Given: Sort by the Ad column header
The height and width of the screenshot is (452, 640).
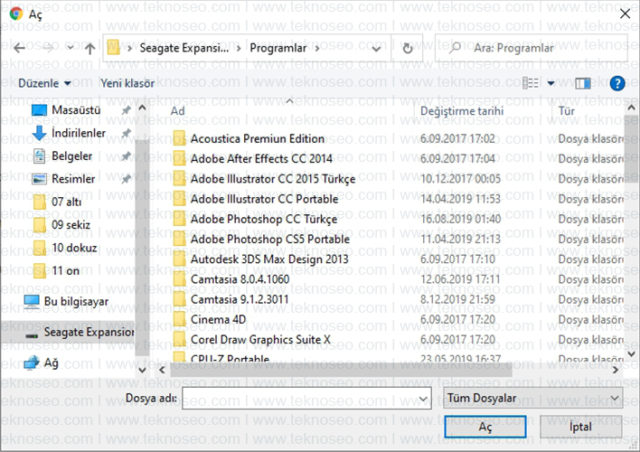Looking at the screenshot, I should pyautogui.click(x=178, y=111).
